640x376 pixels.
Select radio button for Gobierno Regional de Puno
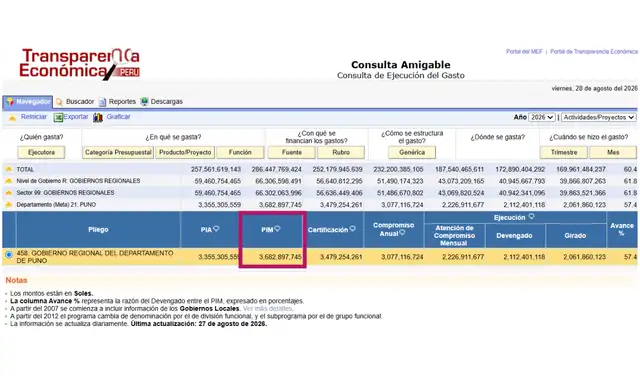9,255
